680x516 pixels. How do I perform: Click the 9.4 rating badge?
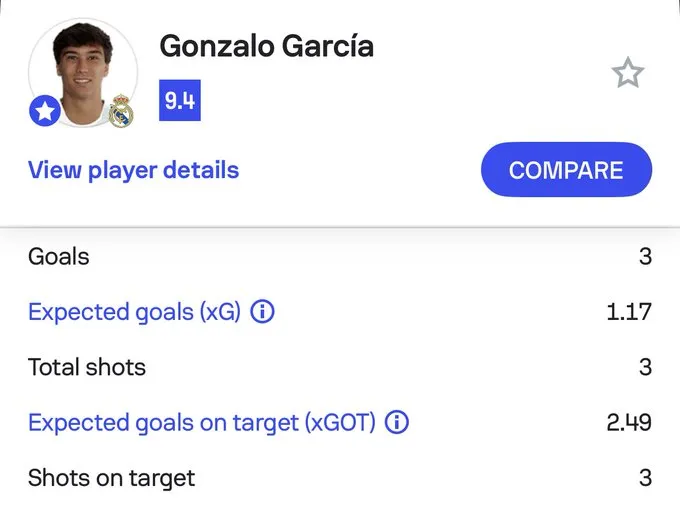[x=180, y=101]
